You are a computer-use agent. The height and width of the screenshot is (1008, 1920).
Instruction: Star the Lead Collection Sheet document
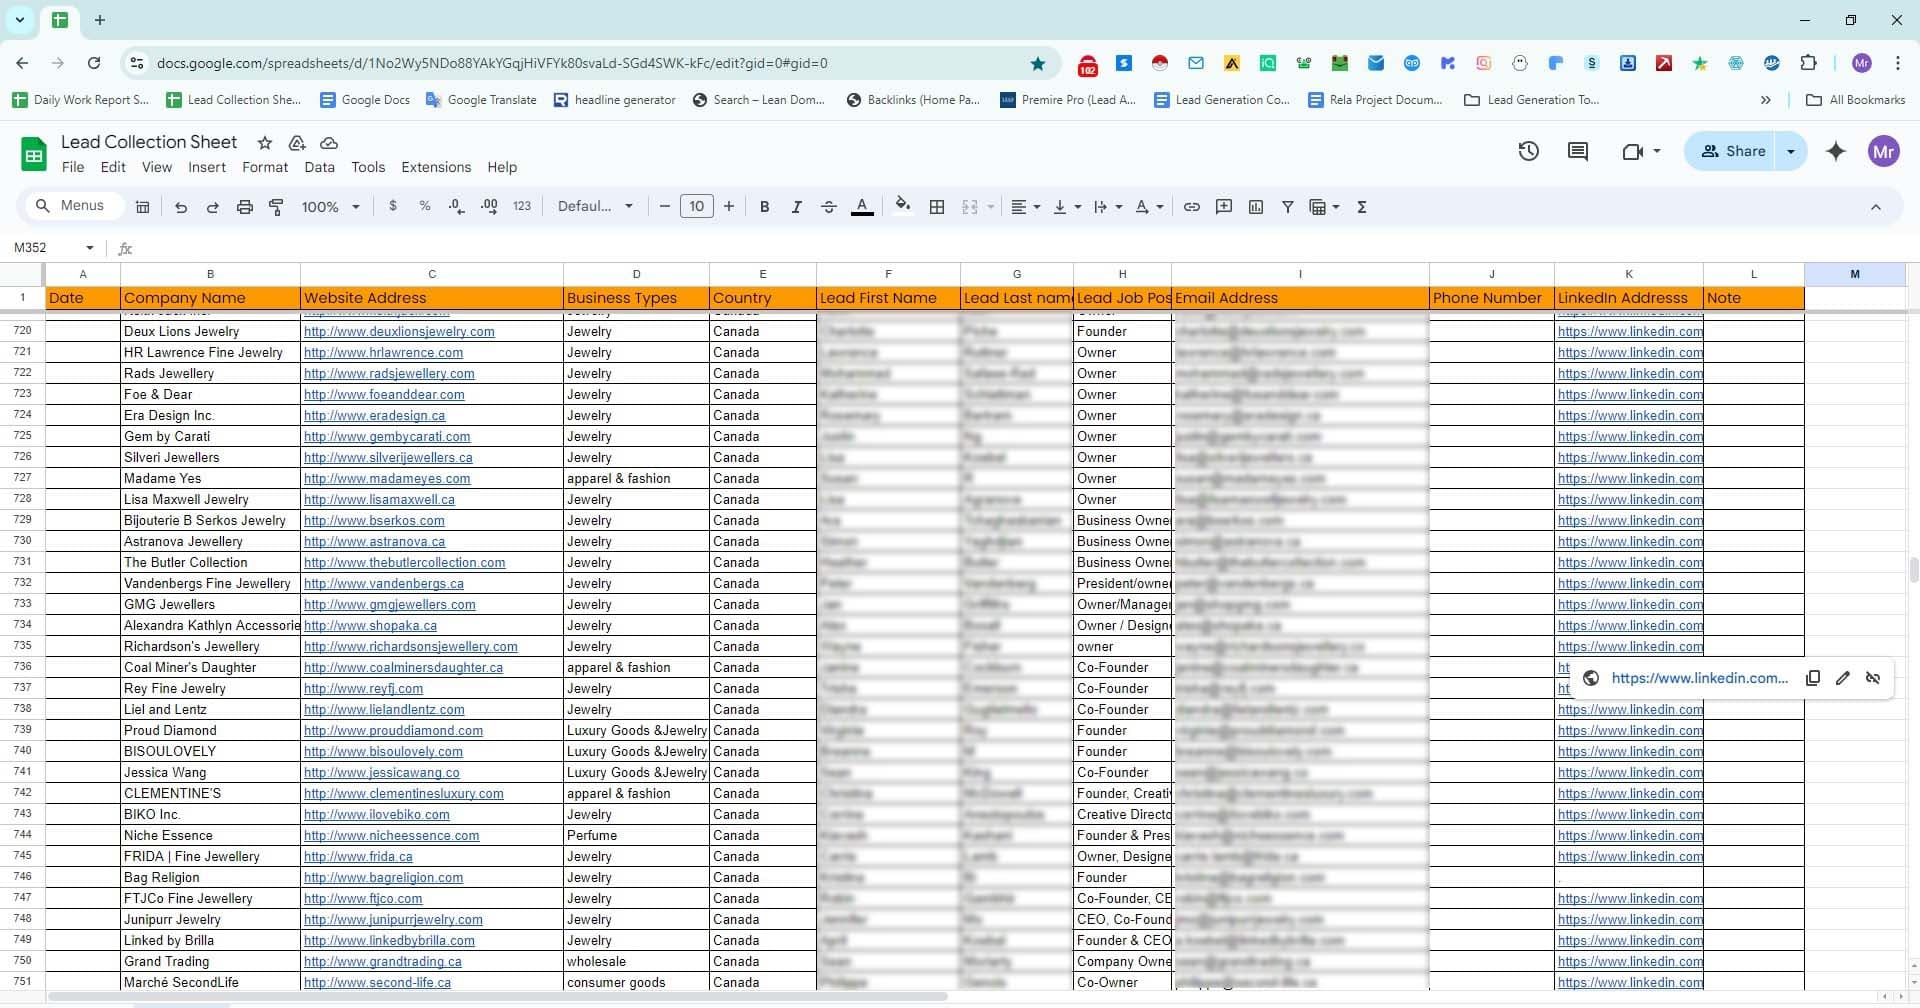pyautogui.click(x=265, y=143)
